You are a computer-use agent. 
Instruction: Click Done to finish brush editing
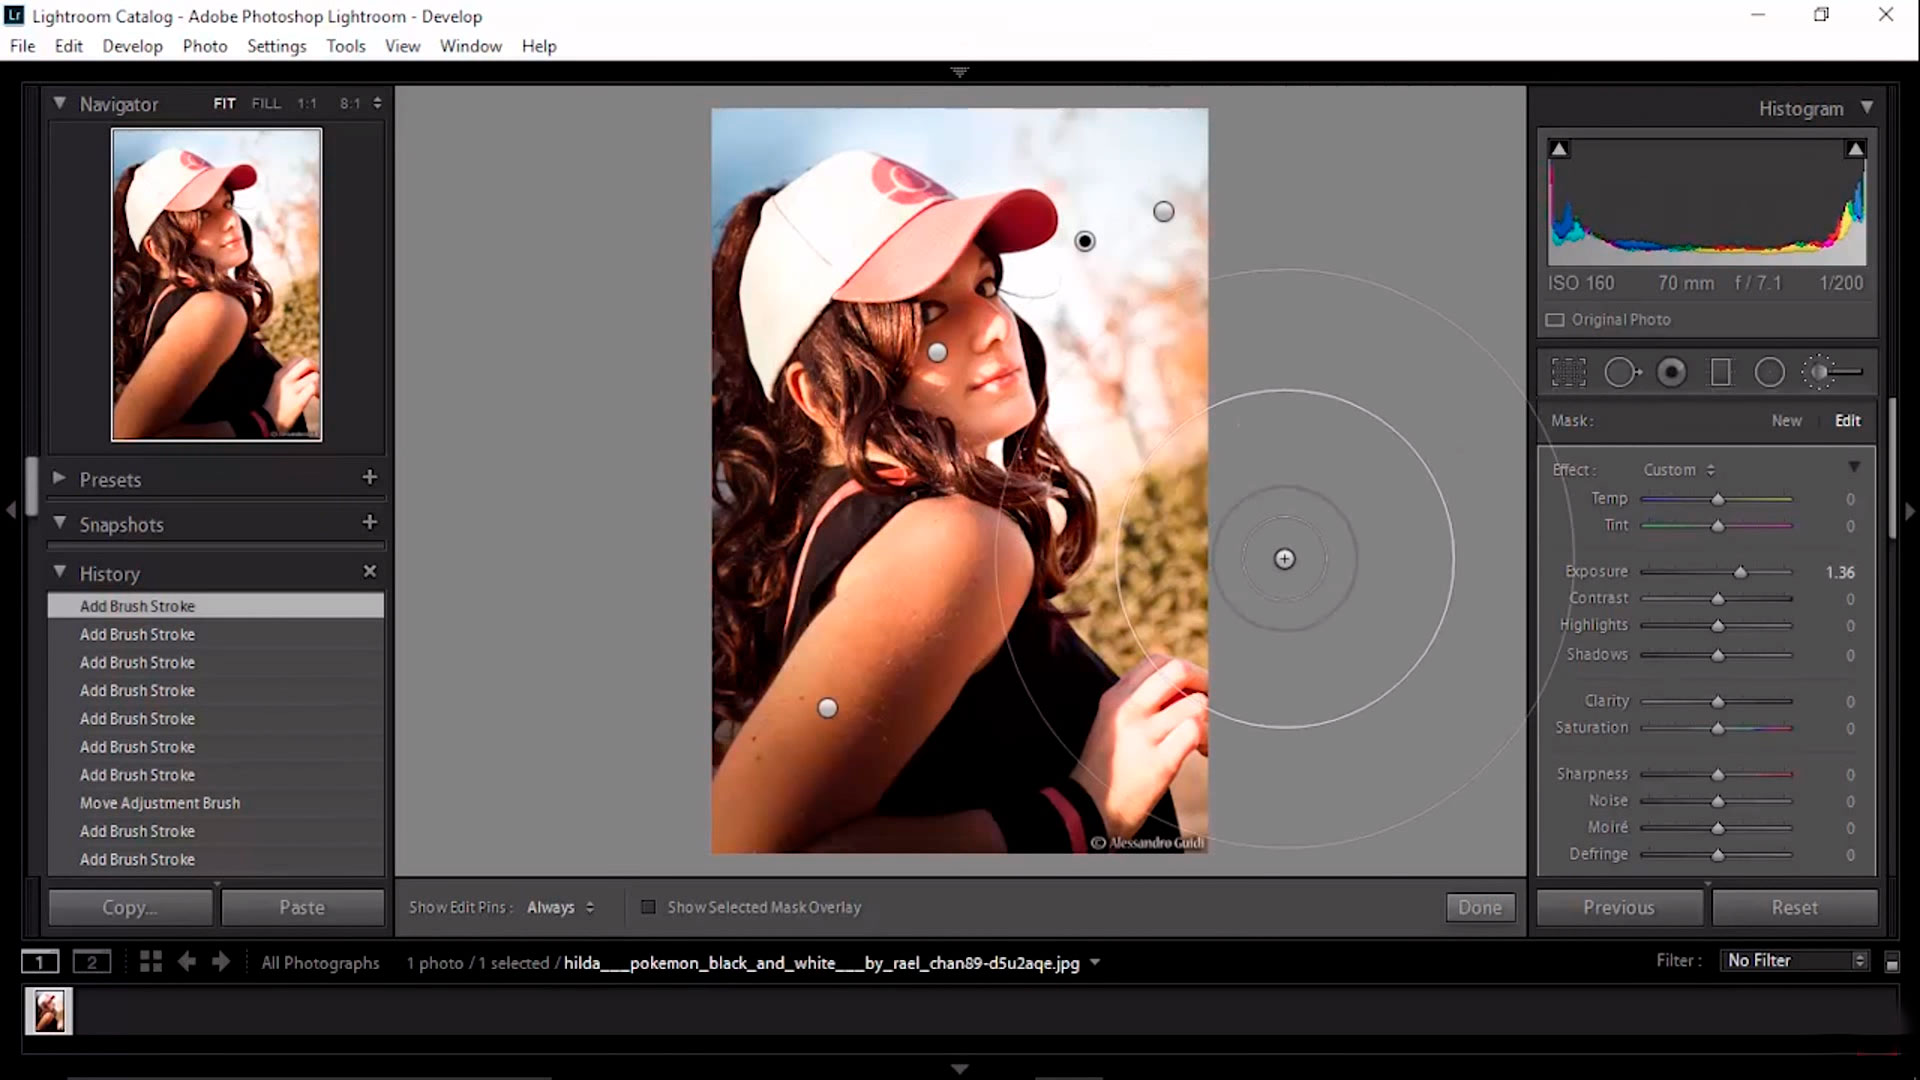[1480, 907]
